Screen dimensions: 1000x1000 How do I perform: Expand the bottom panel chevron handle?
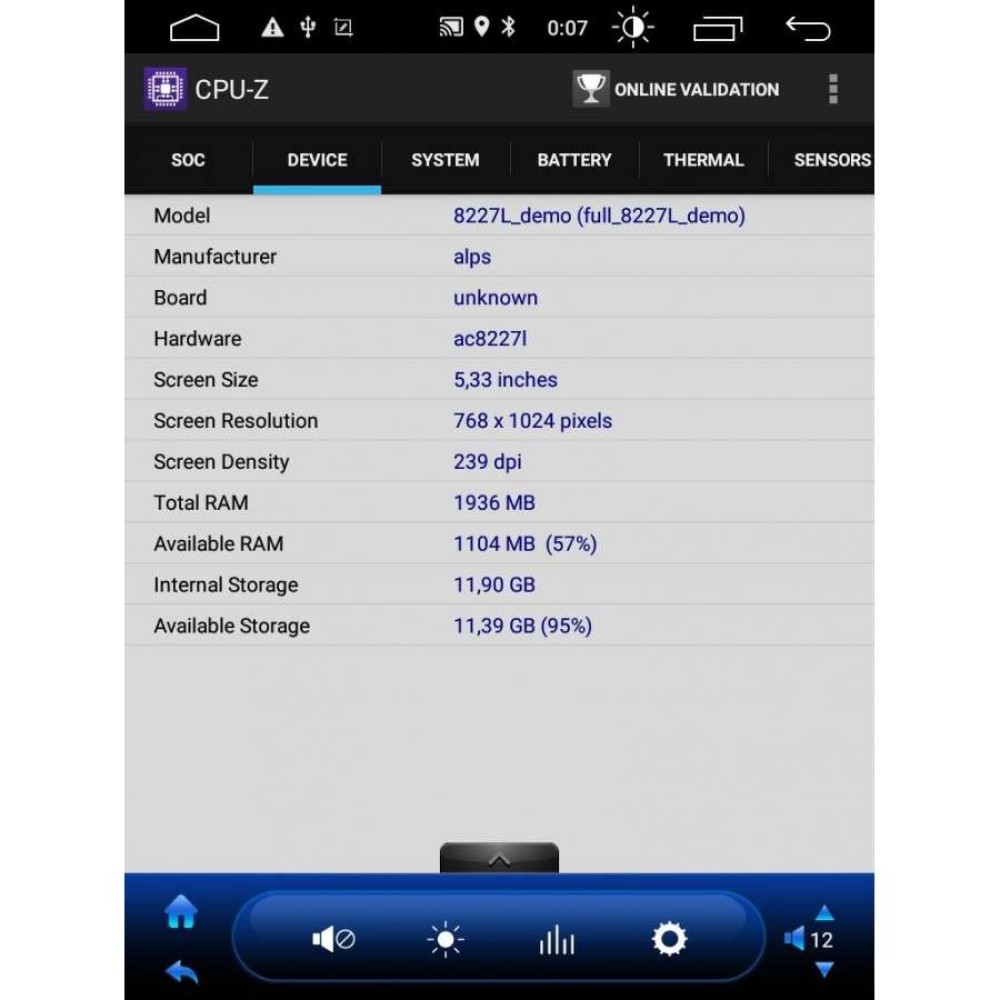pyautogui.click(x=499, y=858)
